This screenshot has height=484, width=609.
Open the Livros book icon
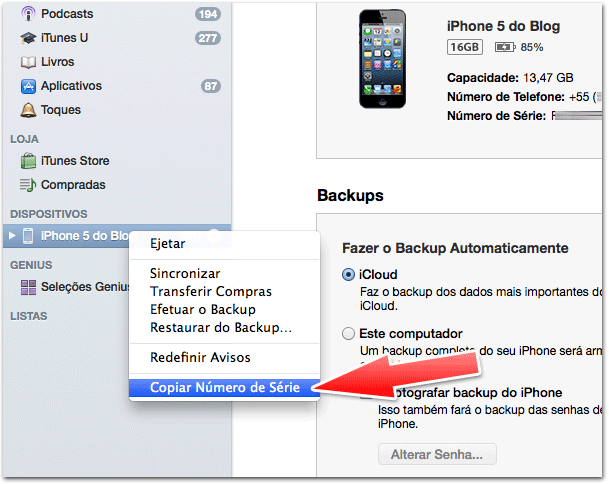click(28, 62)
